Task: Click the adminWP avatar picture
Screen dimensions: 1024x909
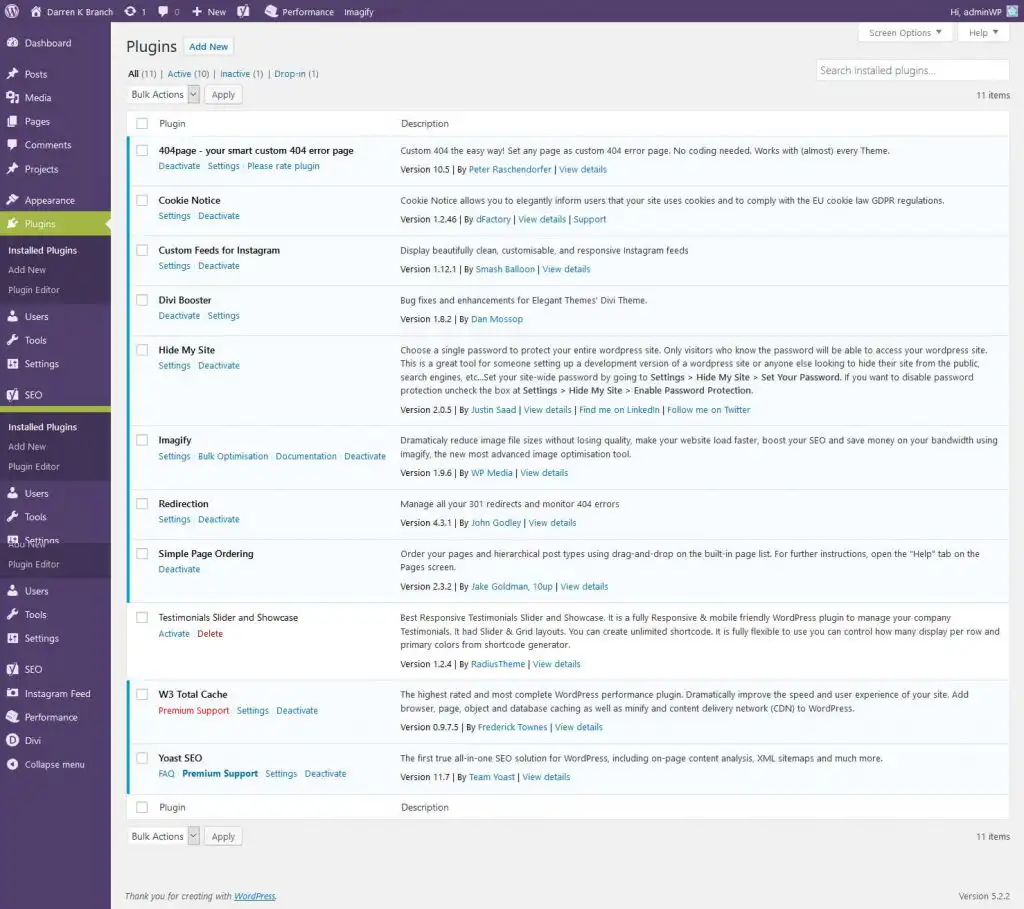Action: click(x=1012, y=12)
